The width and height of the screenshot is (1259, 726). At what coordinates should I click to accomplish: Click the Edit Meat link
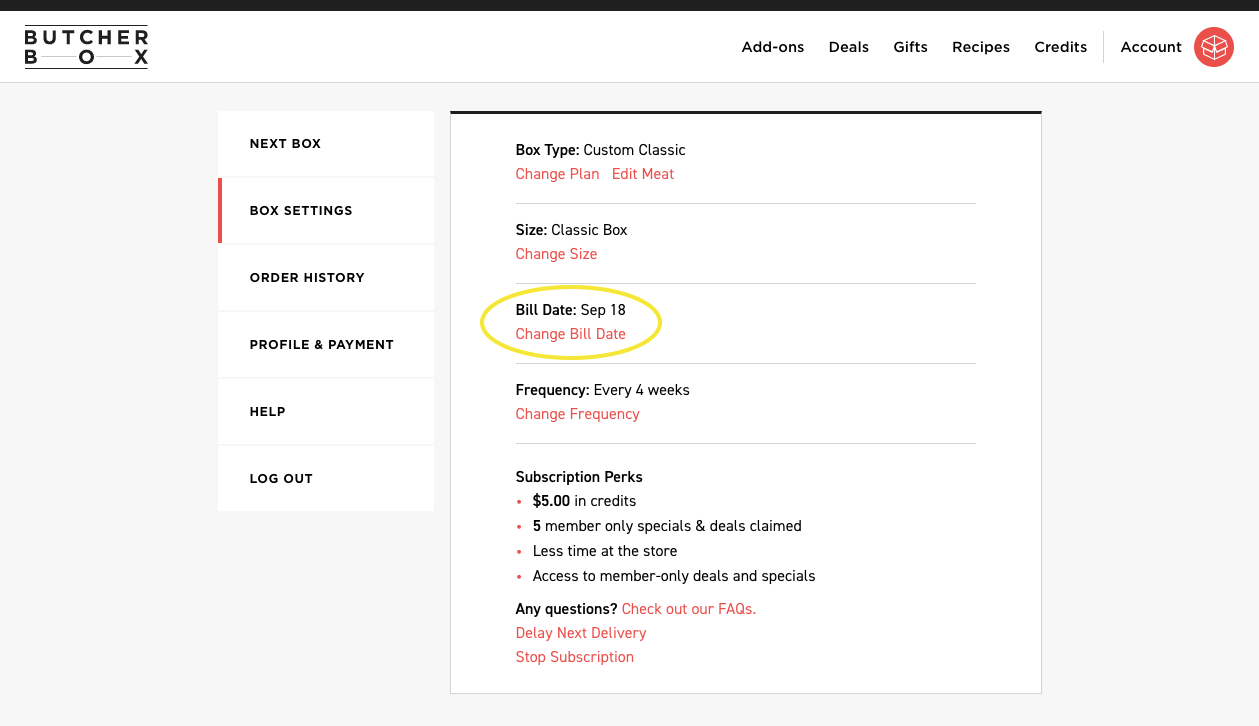(643, 174)
